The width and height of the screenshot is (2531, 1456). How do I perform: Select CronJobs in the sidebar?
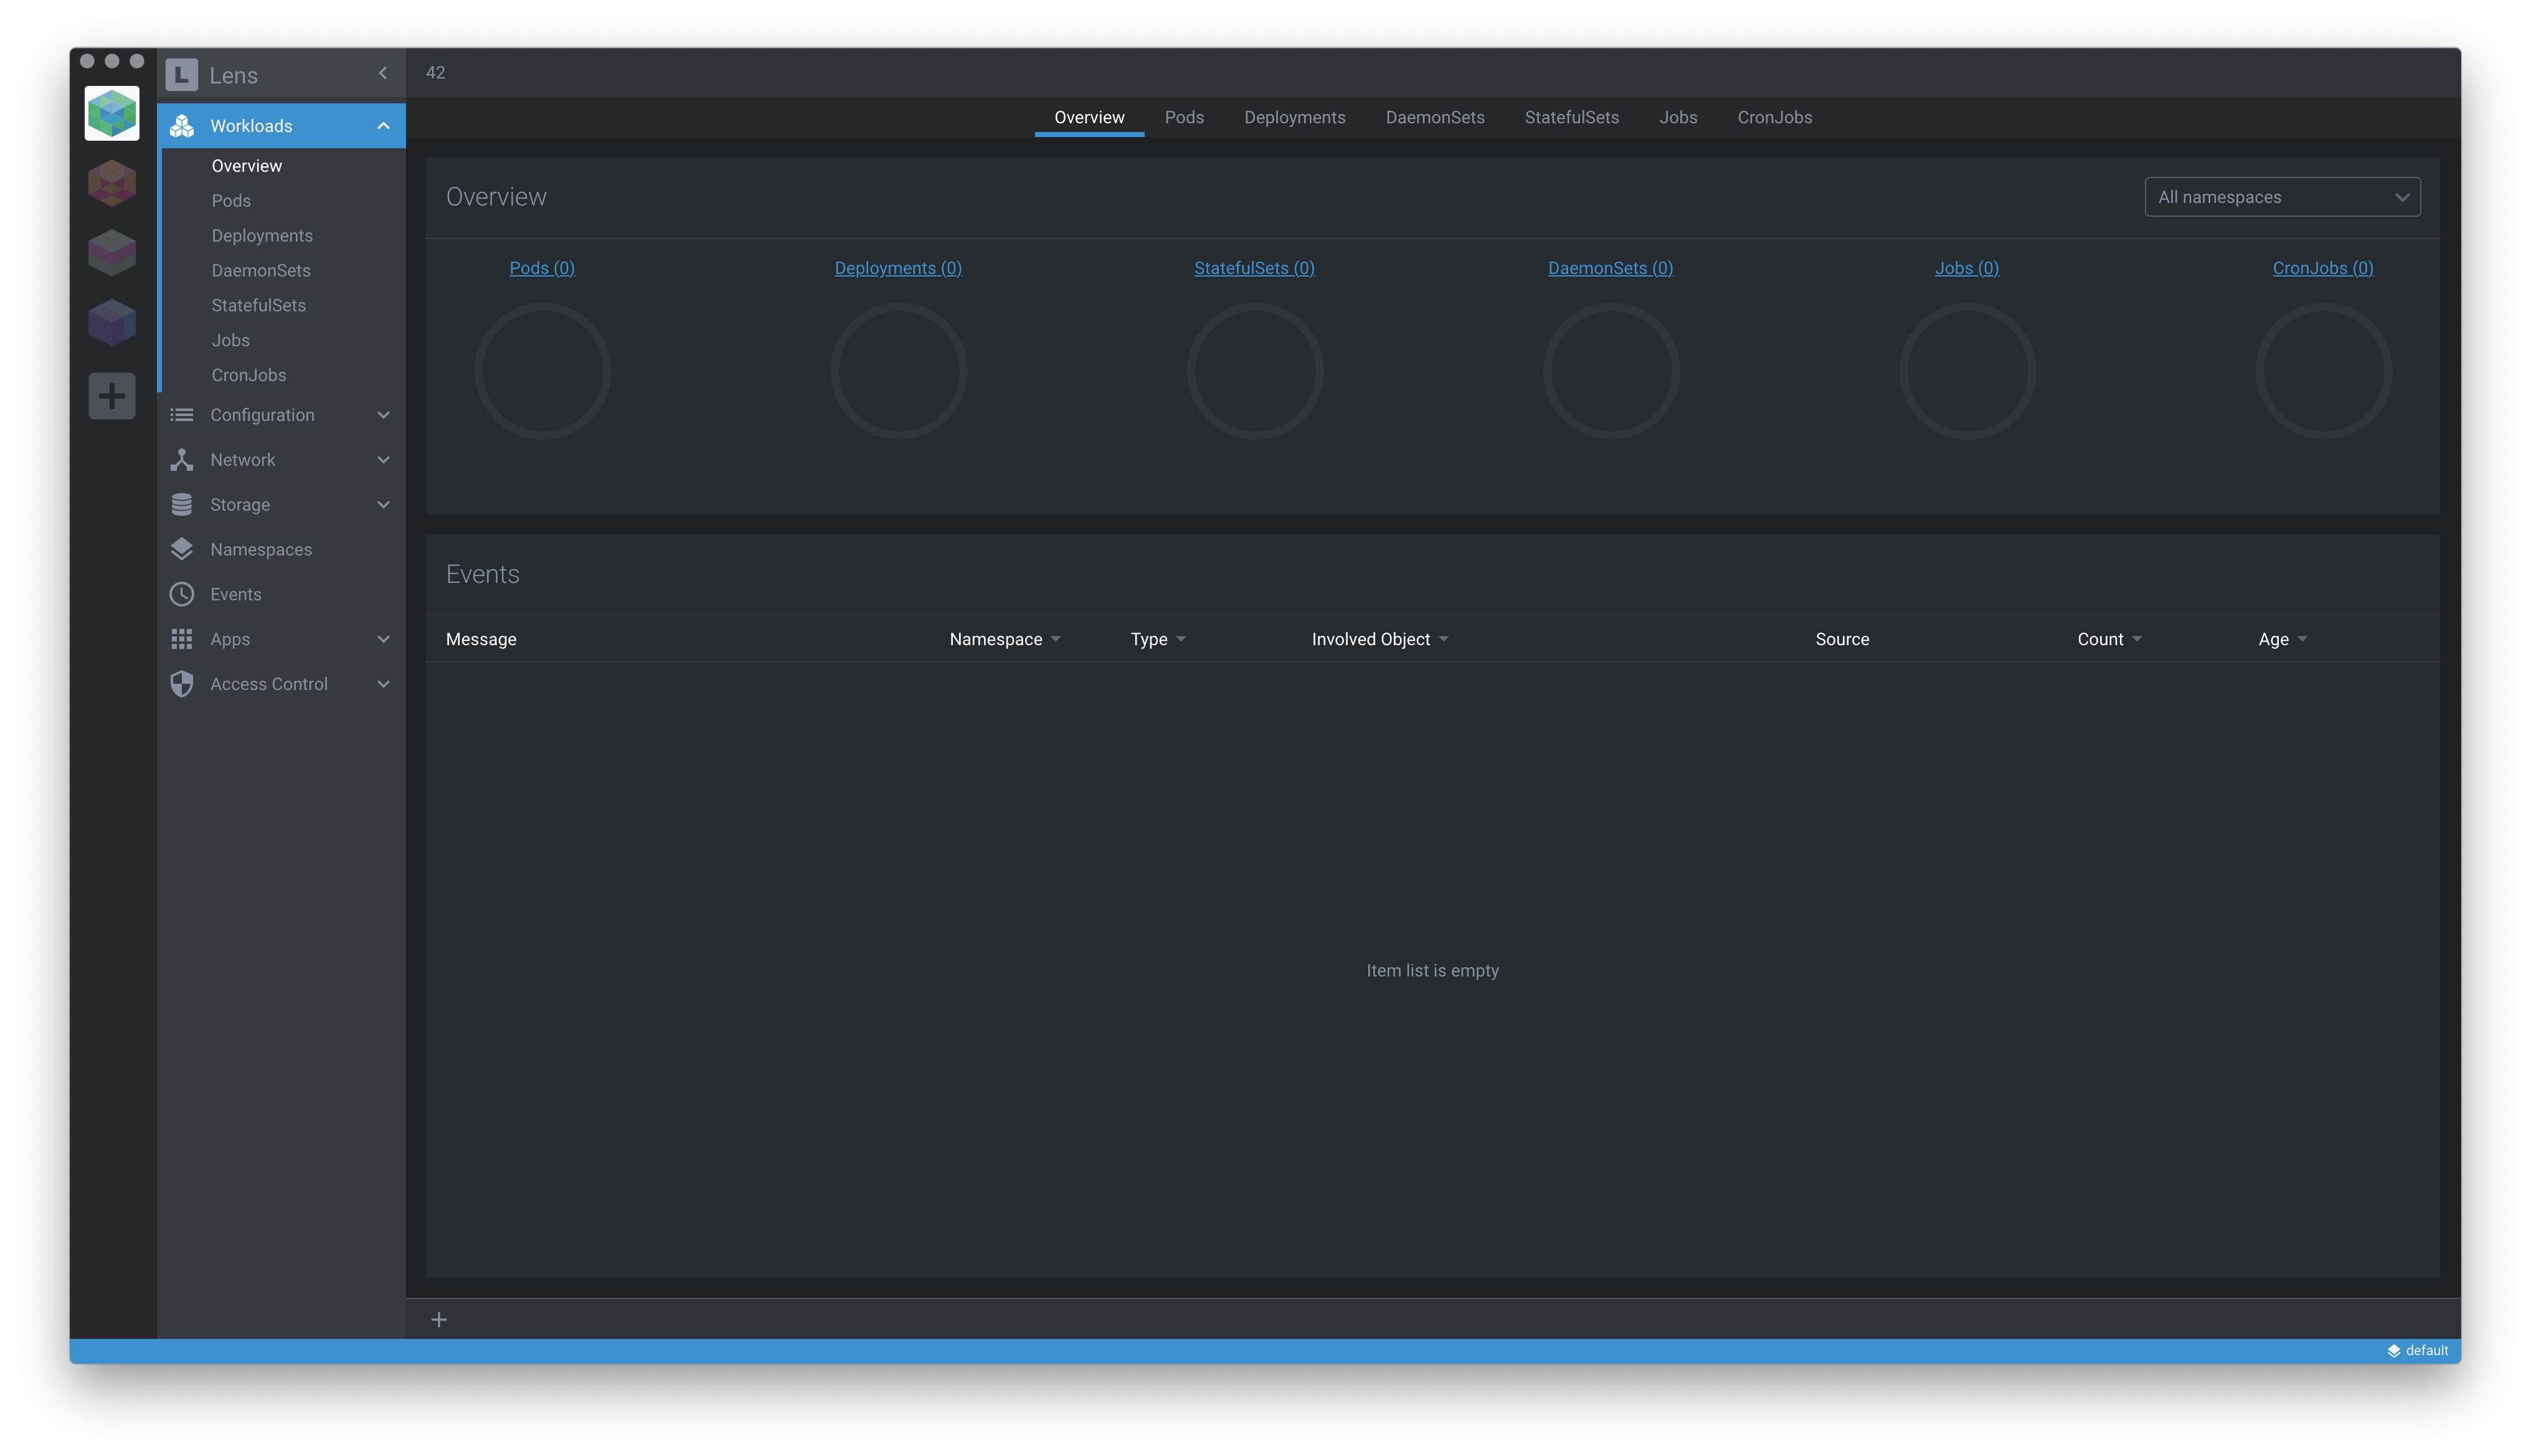point(249,376)
